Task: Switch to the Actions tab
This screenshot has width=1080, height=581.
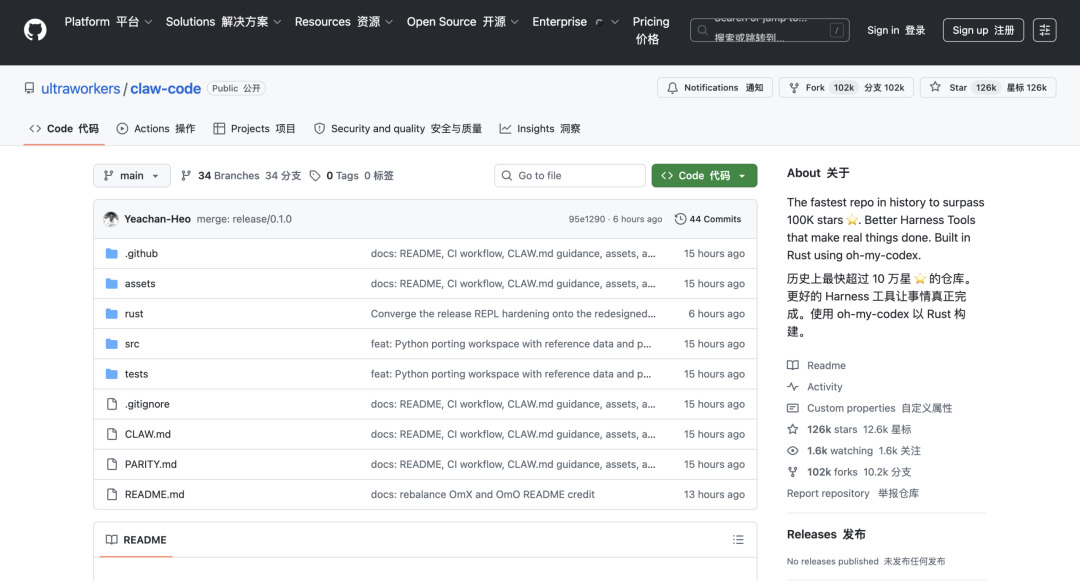Action: pyautogui.click(x=156, y=129)
